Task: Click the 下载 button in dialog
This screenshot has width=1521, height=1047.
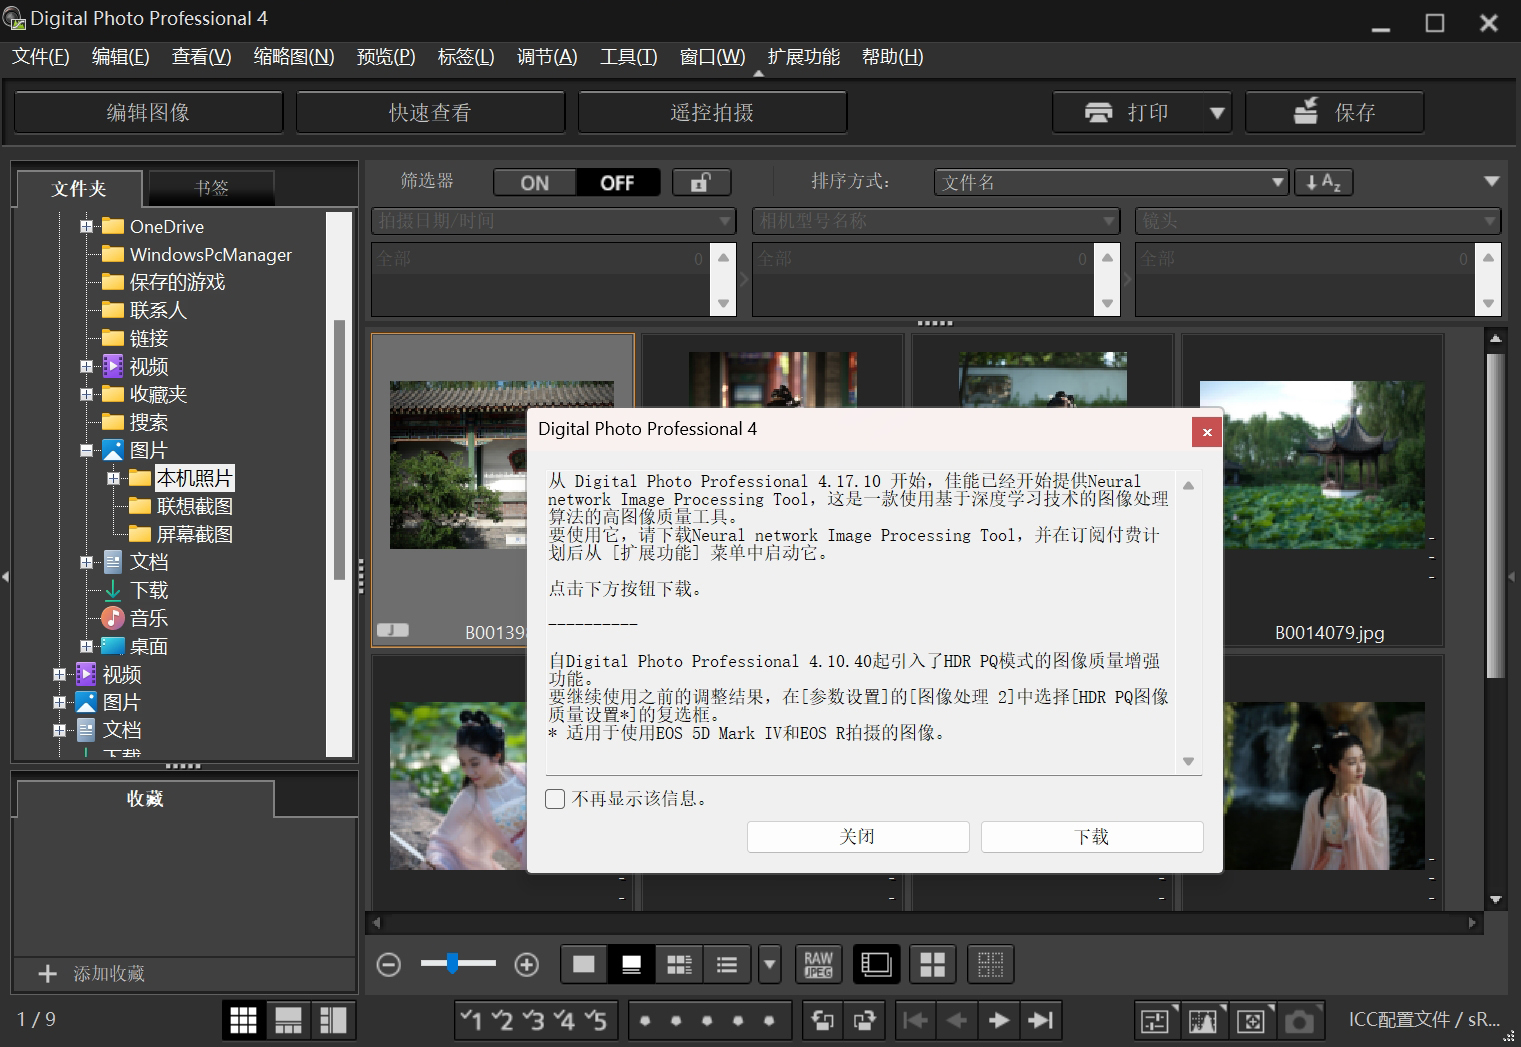Action: pyautogui.click(x=1091, y=837)
